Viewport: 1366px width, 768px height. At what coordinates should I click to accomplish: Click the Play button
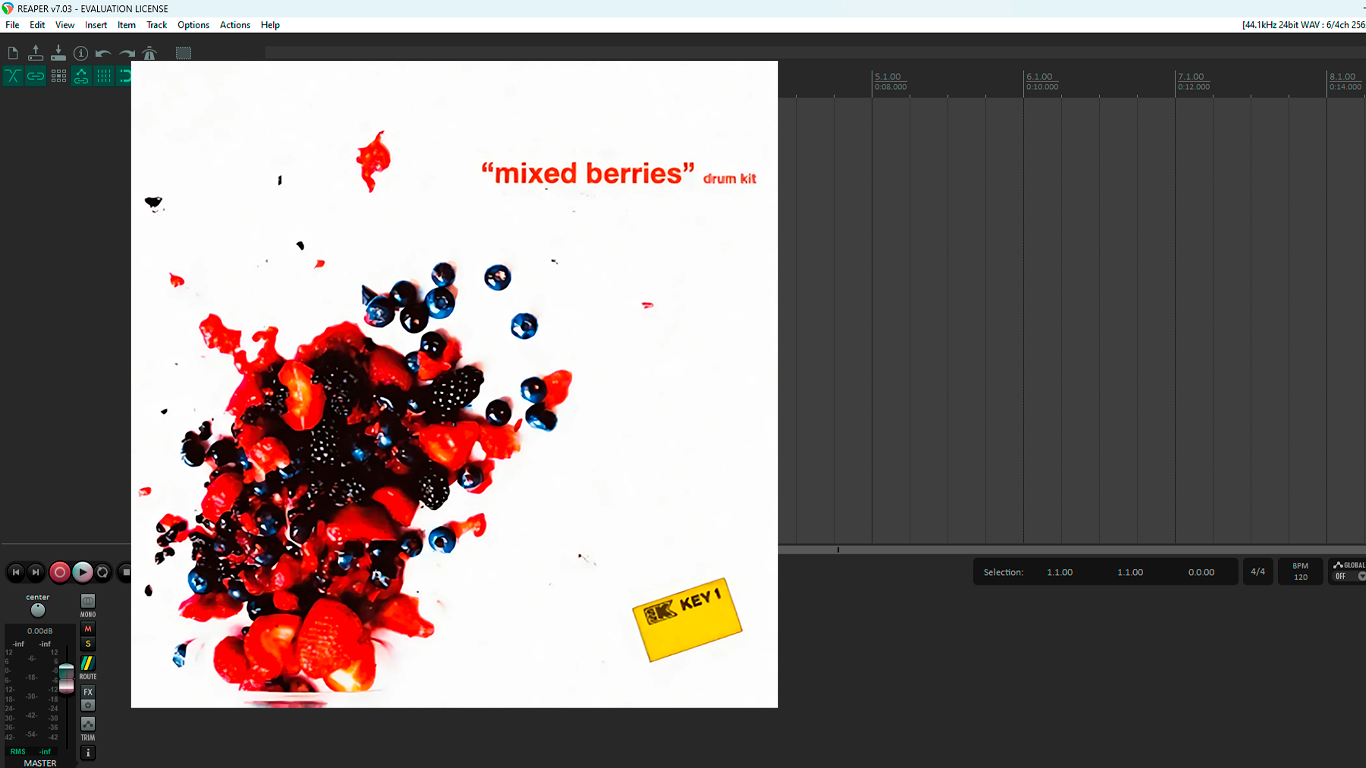click(83, 572)
